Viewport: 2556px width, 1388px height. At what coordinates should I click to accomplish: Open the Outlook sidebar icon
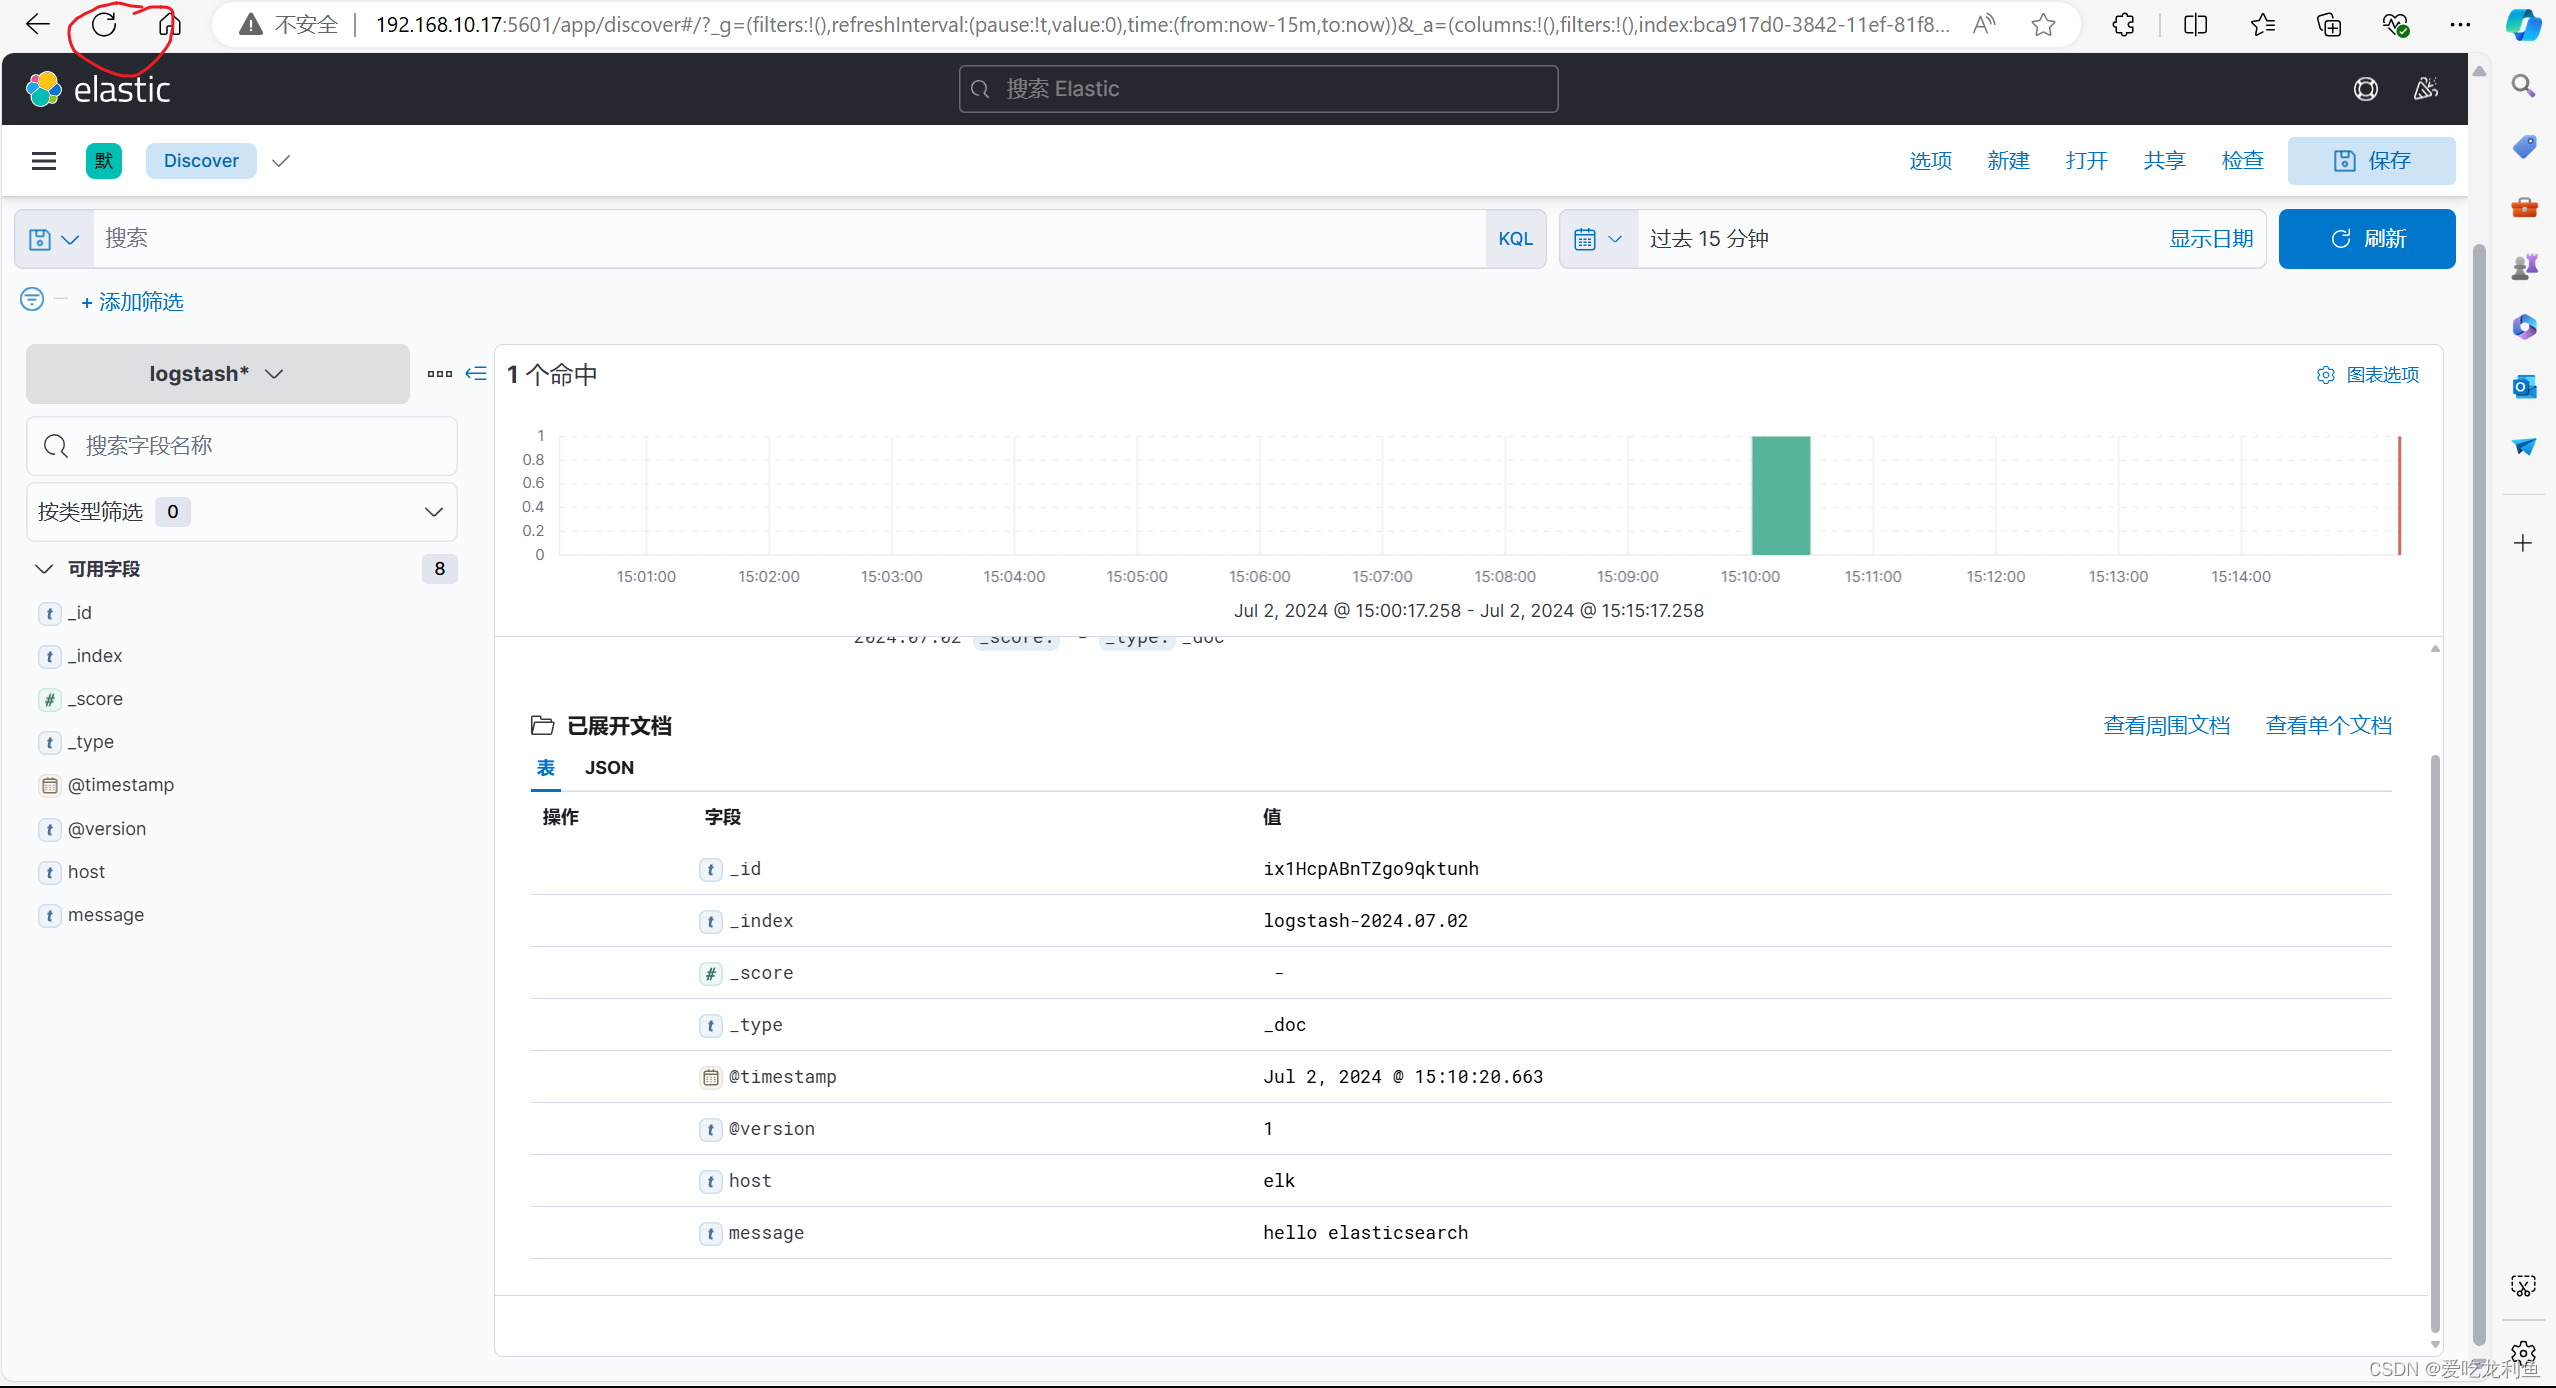coord(2523,386)
